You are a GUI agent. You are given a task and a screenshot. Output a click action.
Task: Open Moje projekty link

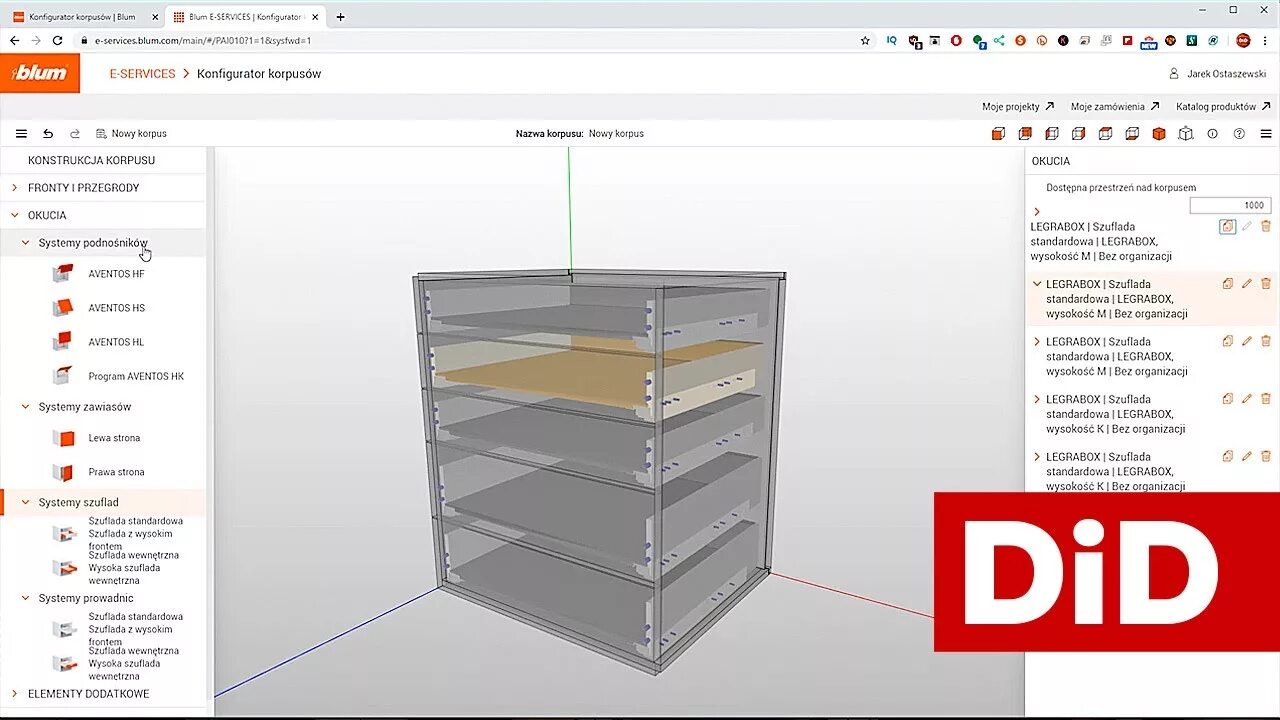coord(1018,106)
